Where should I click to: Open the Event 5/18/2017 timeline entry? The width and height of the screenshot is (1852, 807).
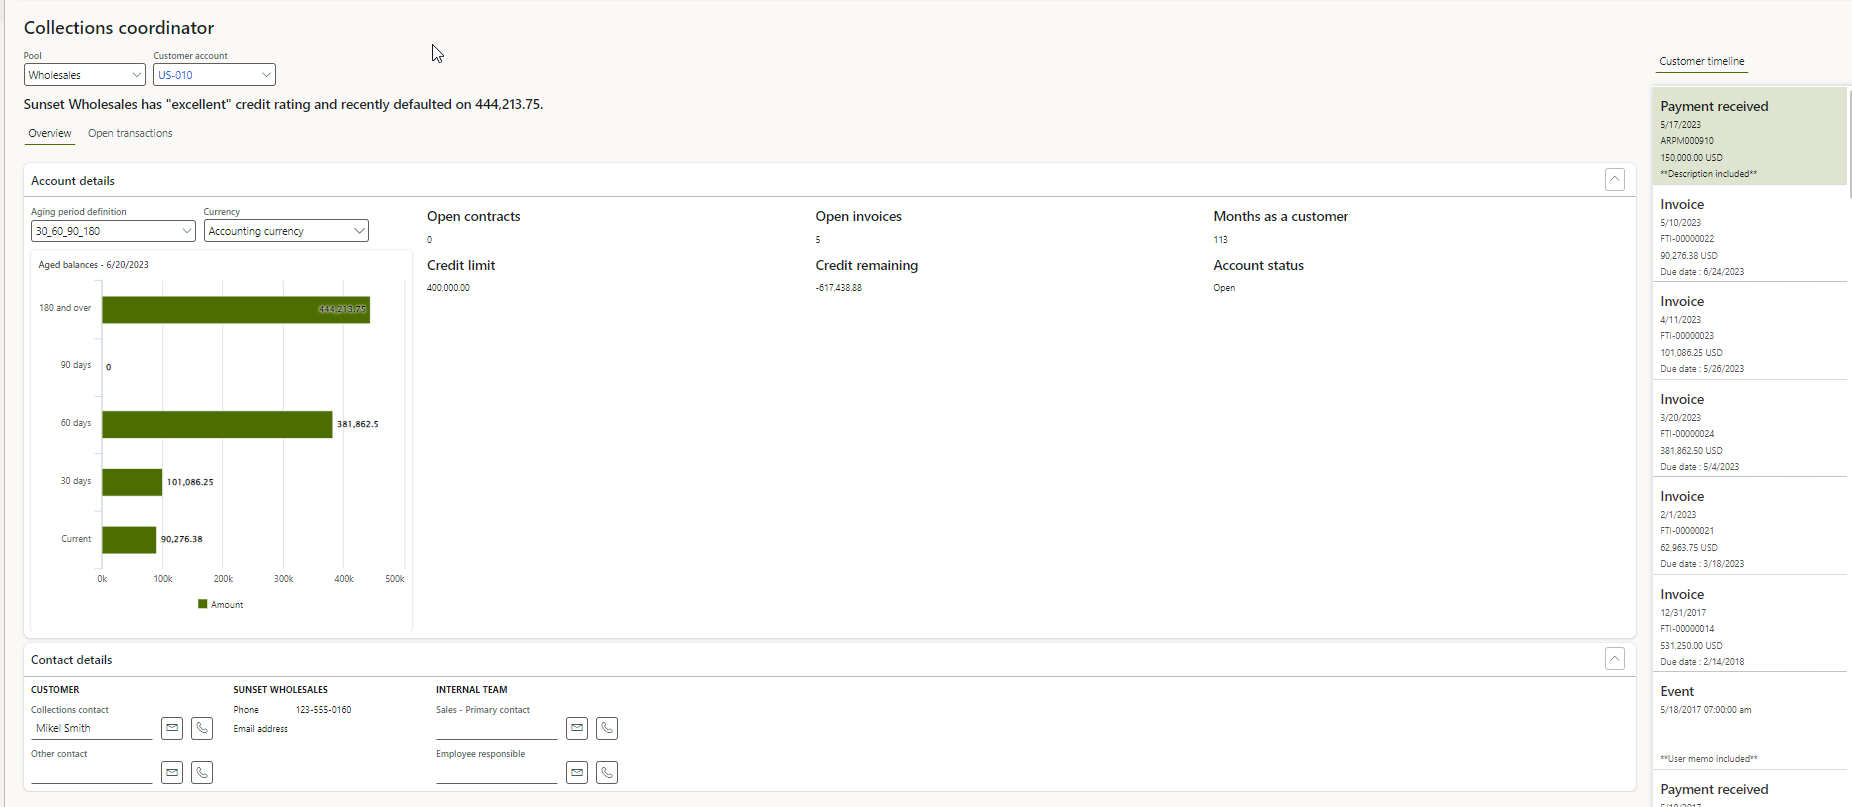pyautogui.click(x=1749, y=723)
